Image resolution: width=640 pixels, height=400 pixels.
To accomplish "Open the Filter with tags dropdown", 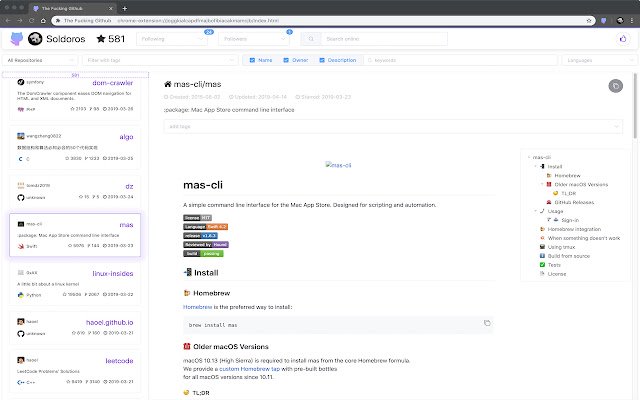I will pos(160,60).
